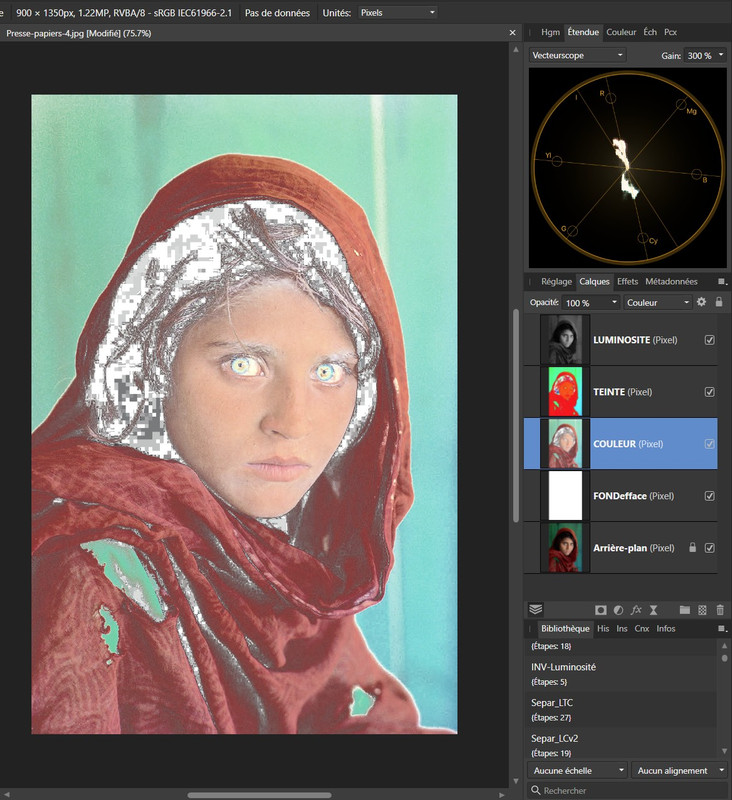
Task: Add a live filter with the hourglass icon
Action: click(653, 610)
